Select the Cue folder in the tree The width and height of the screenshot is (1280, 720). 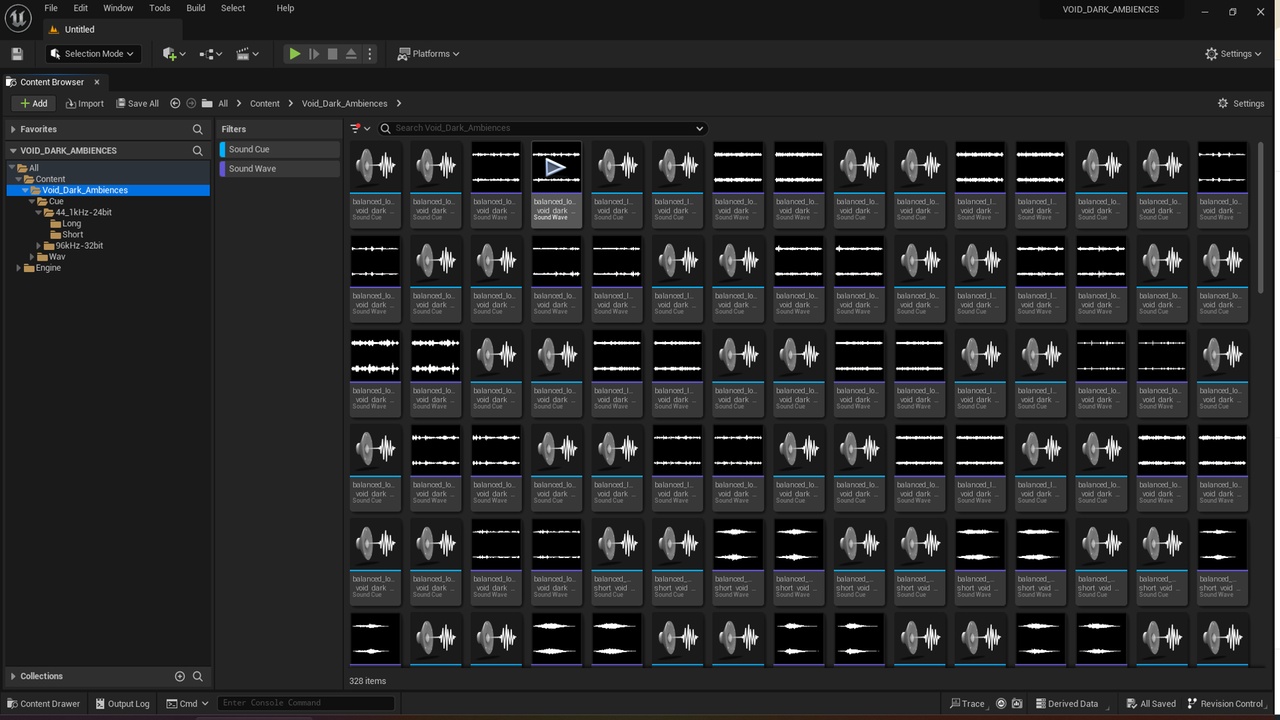[56, 201]
